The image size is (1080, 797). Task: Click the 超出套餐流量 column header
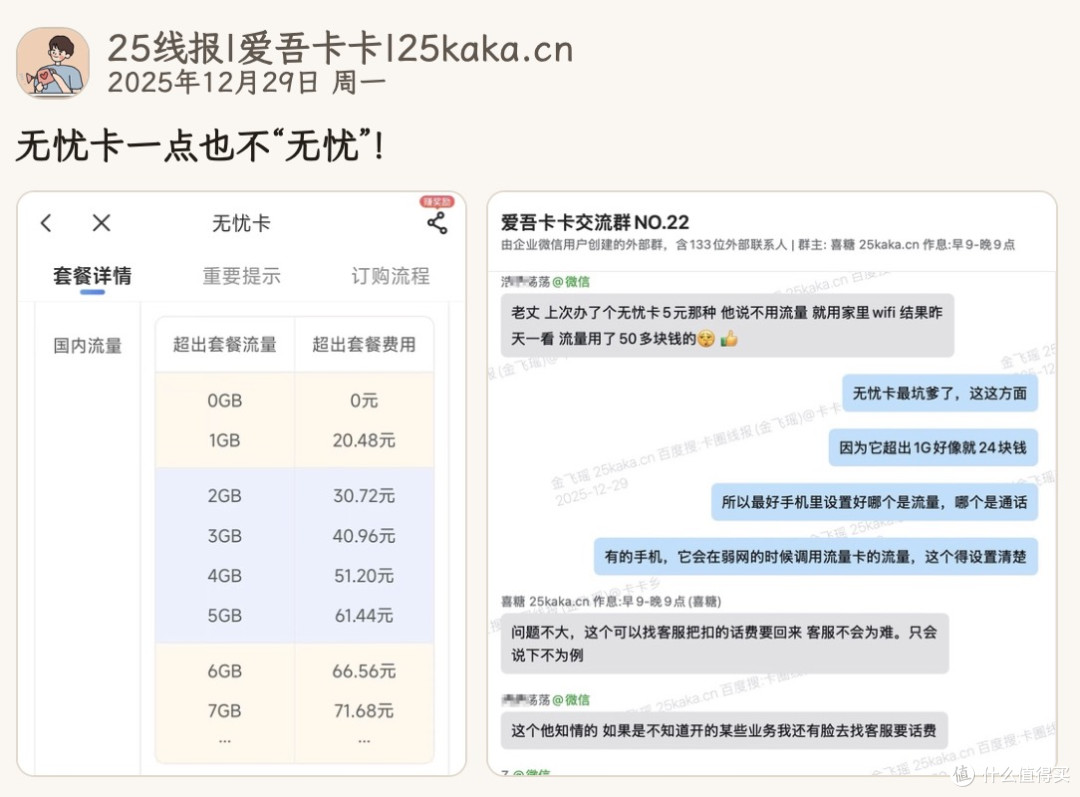point(225,344)
